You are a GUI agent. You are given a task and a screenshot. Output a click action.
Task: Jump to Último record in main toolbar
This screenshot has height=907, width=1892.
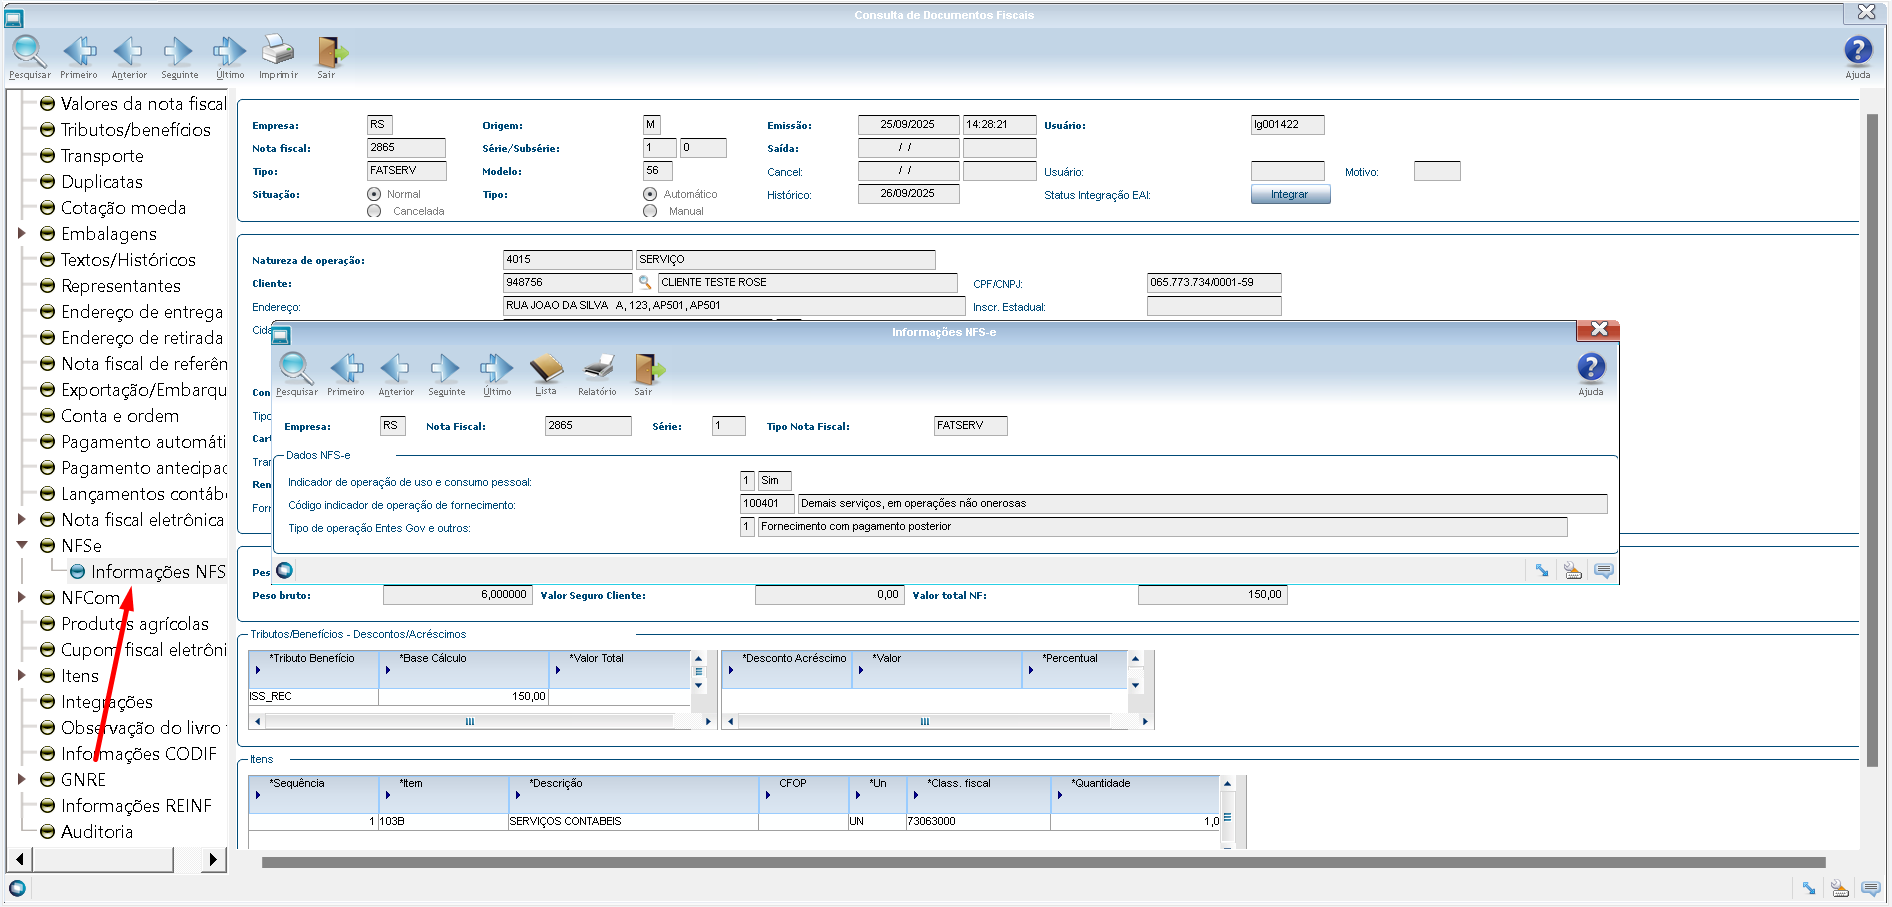pos(230,57)
